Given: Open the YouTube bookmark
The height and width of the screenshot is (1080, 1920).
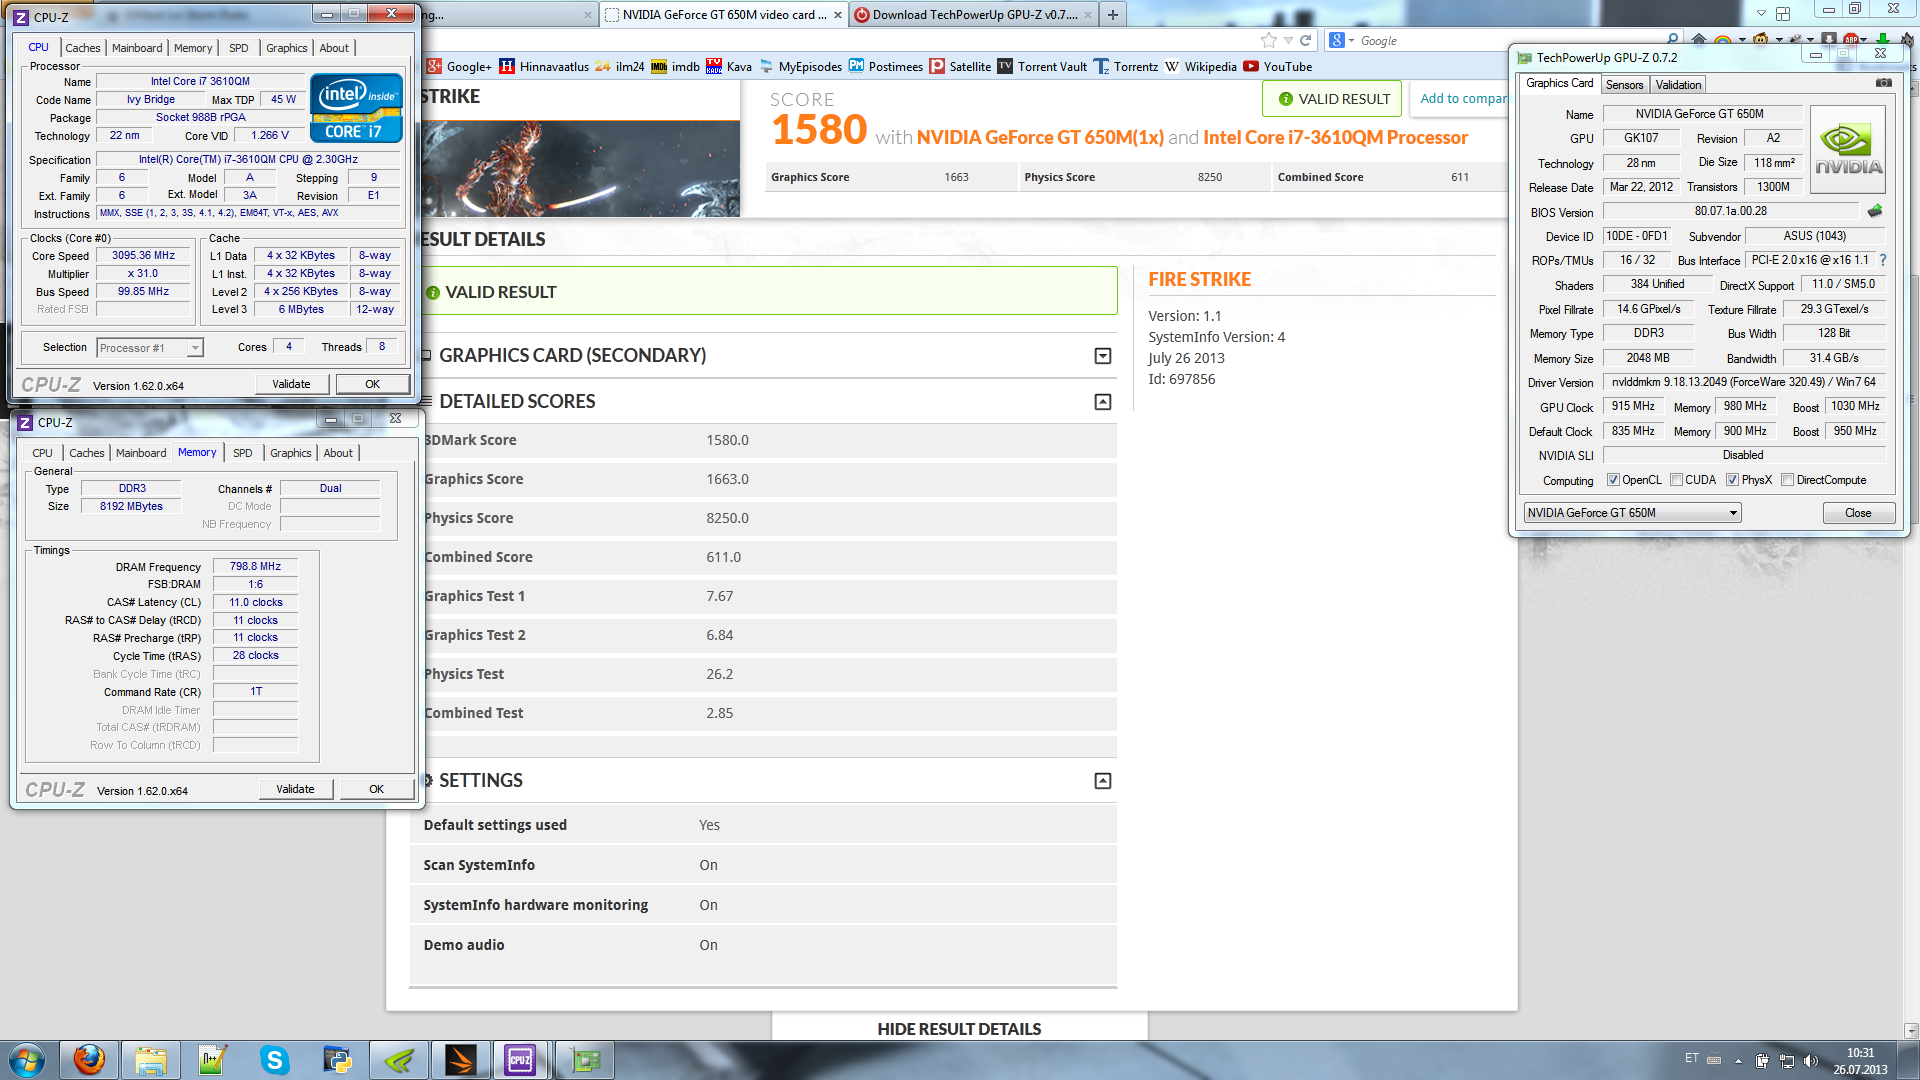Looking at the screenshot, I should (x=1277, y=67).
